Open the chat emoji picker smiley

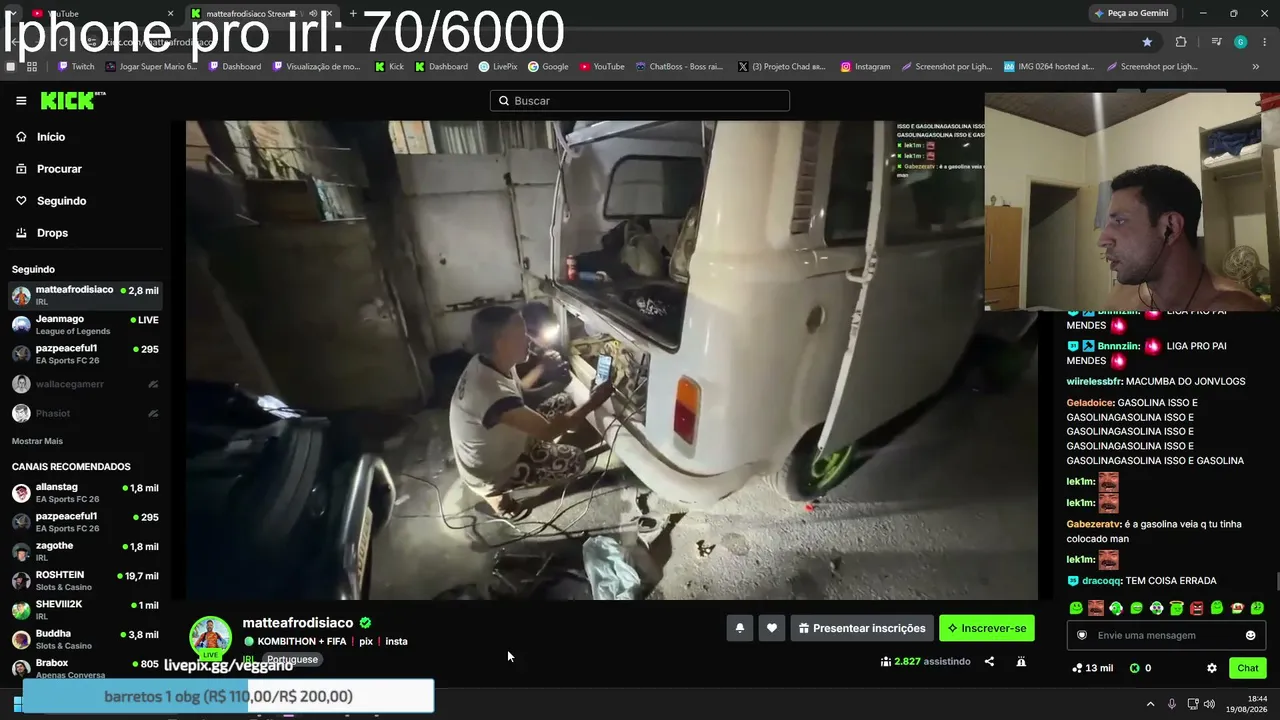pyautogui.click(x=1250, y=635)
